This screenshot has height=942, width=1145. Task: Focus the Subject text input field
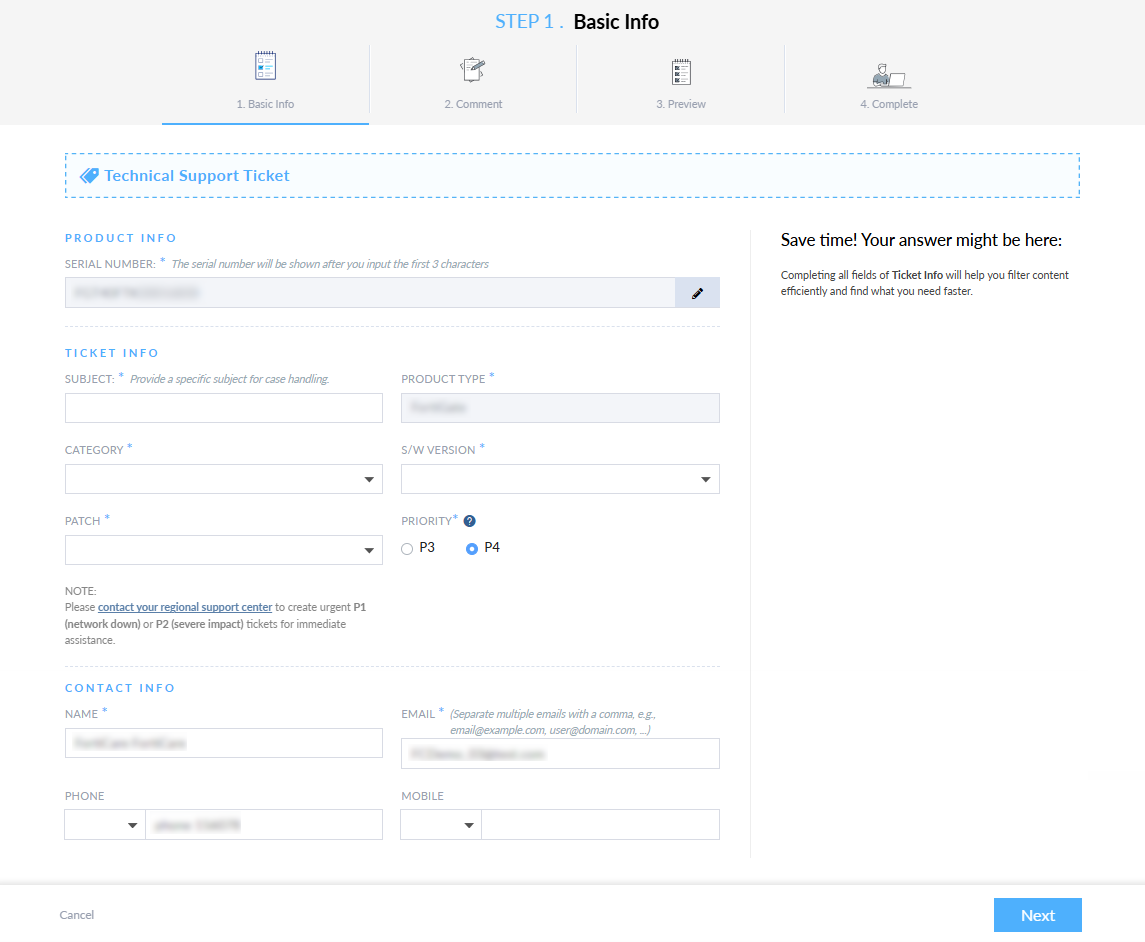point(224,408)
